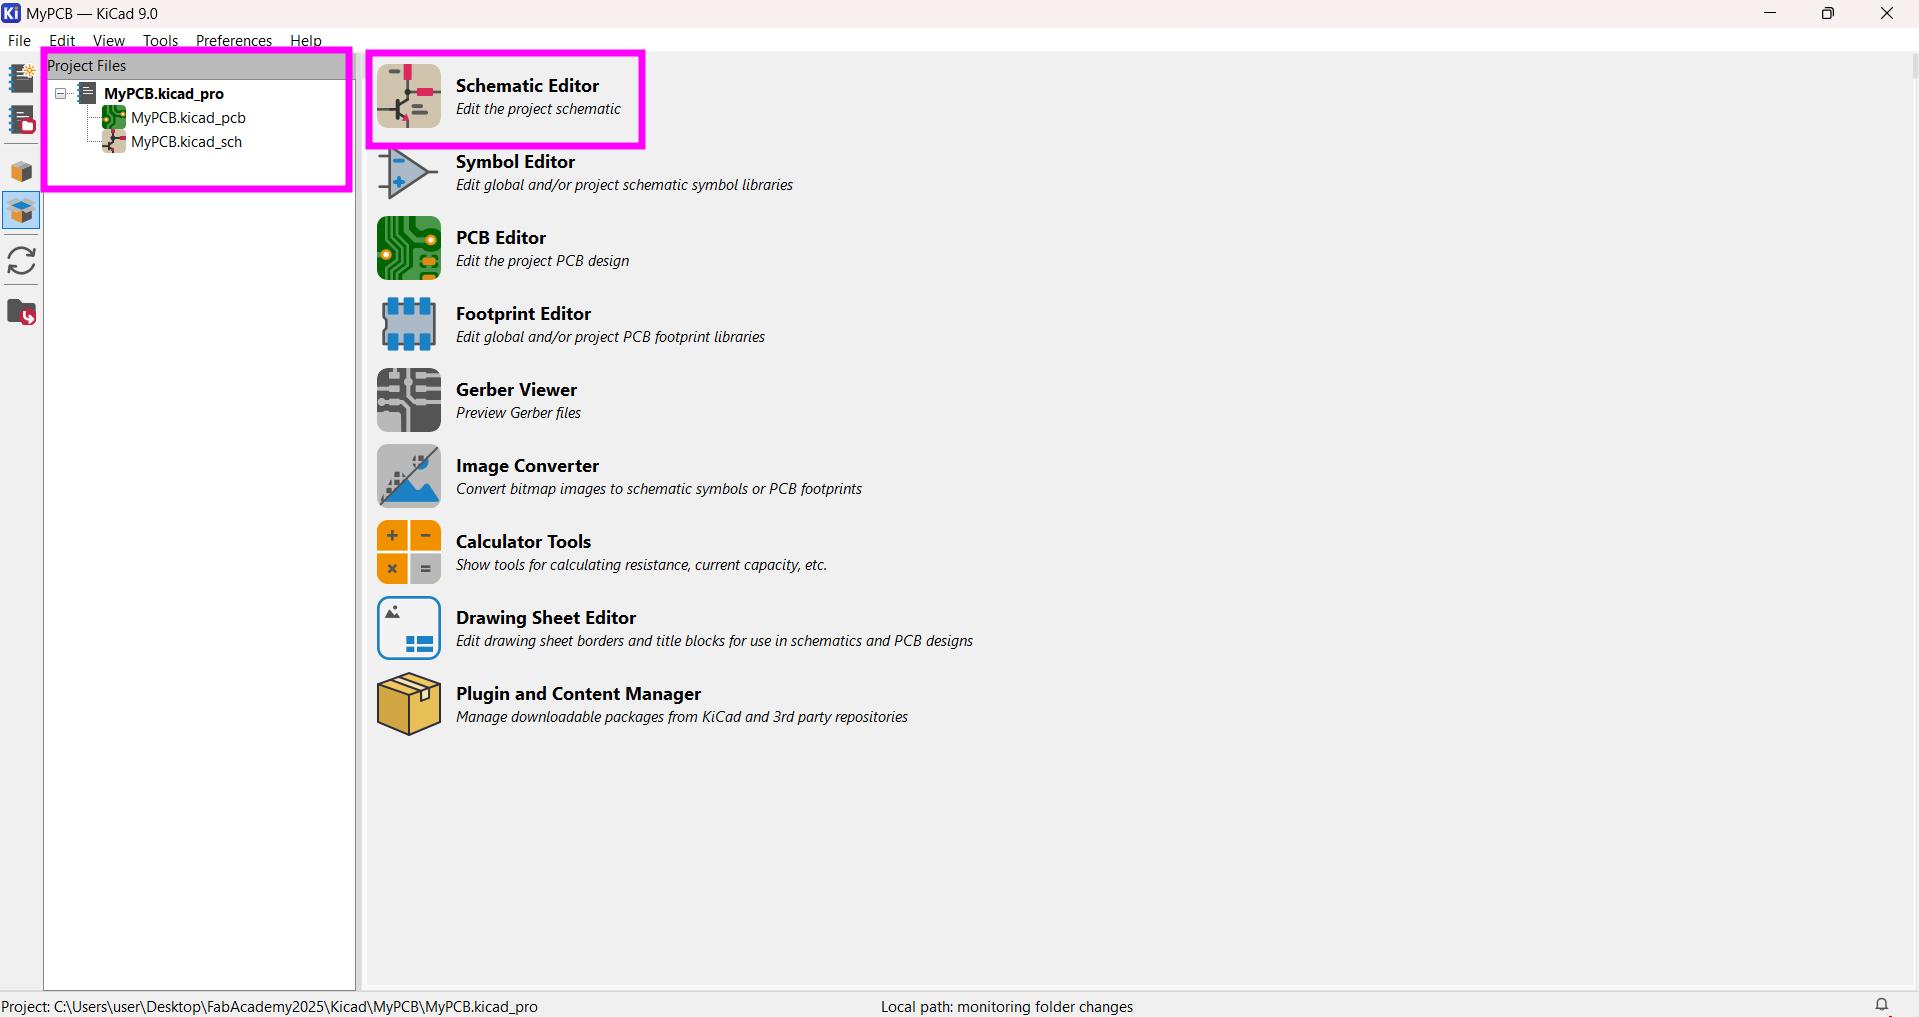1919x1017 pixels.
Task: Open the View menu
Action: pyautogui.click(x=109, y=40)
